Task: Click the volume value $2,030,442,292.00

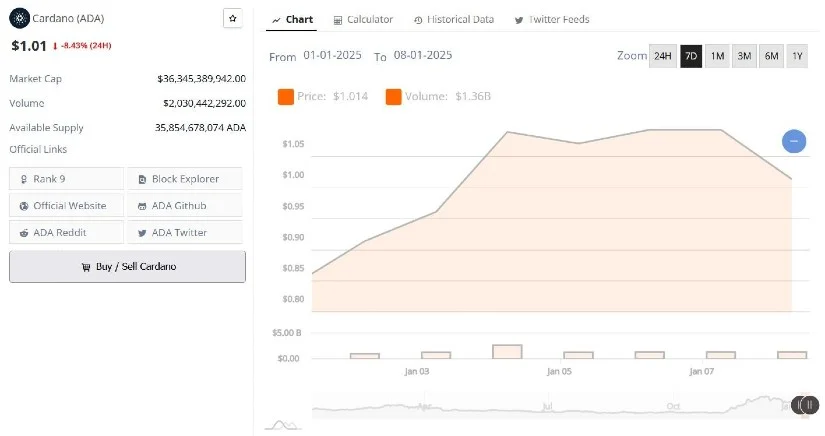Action: point(205,103)
